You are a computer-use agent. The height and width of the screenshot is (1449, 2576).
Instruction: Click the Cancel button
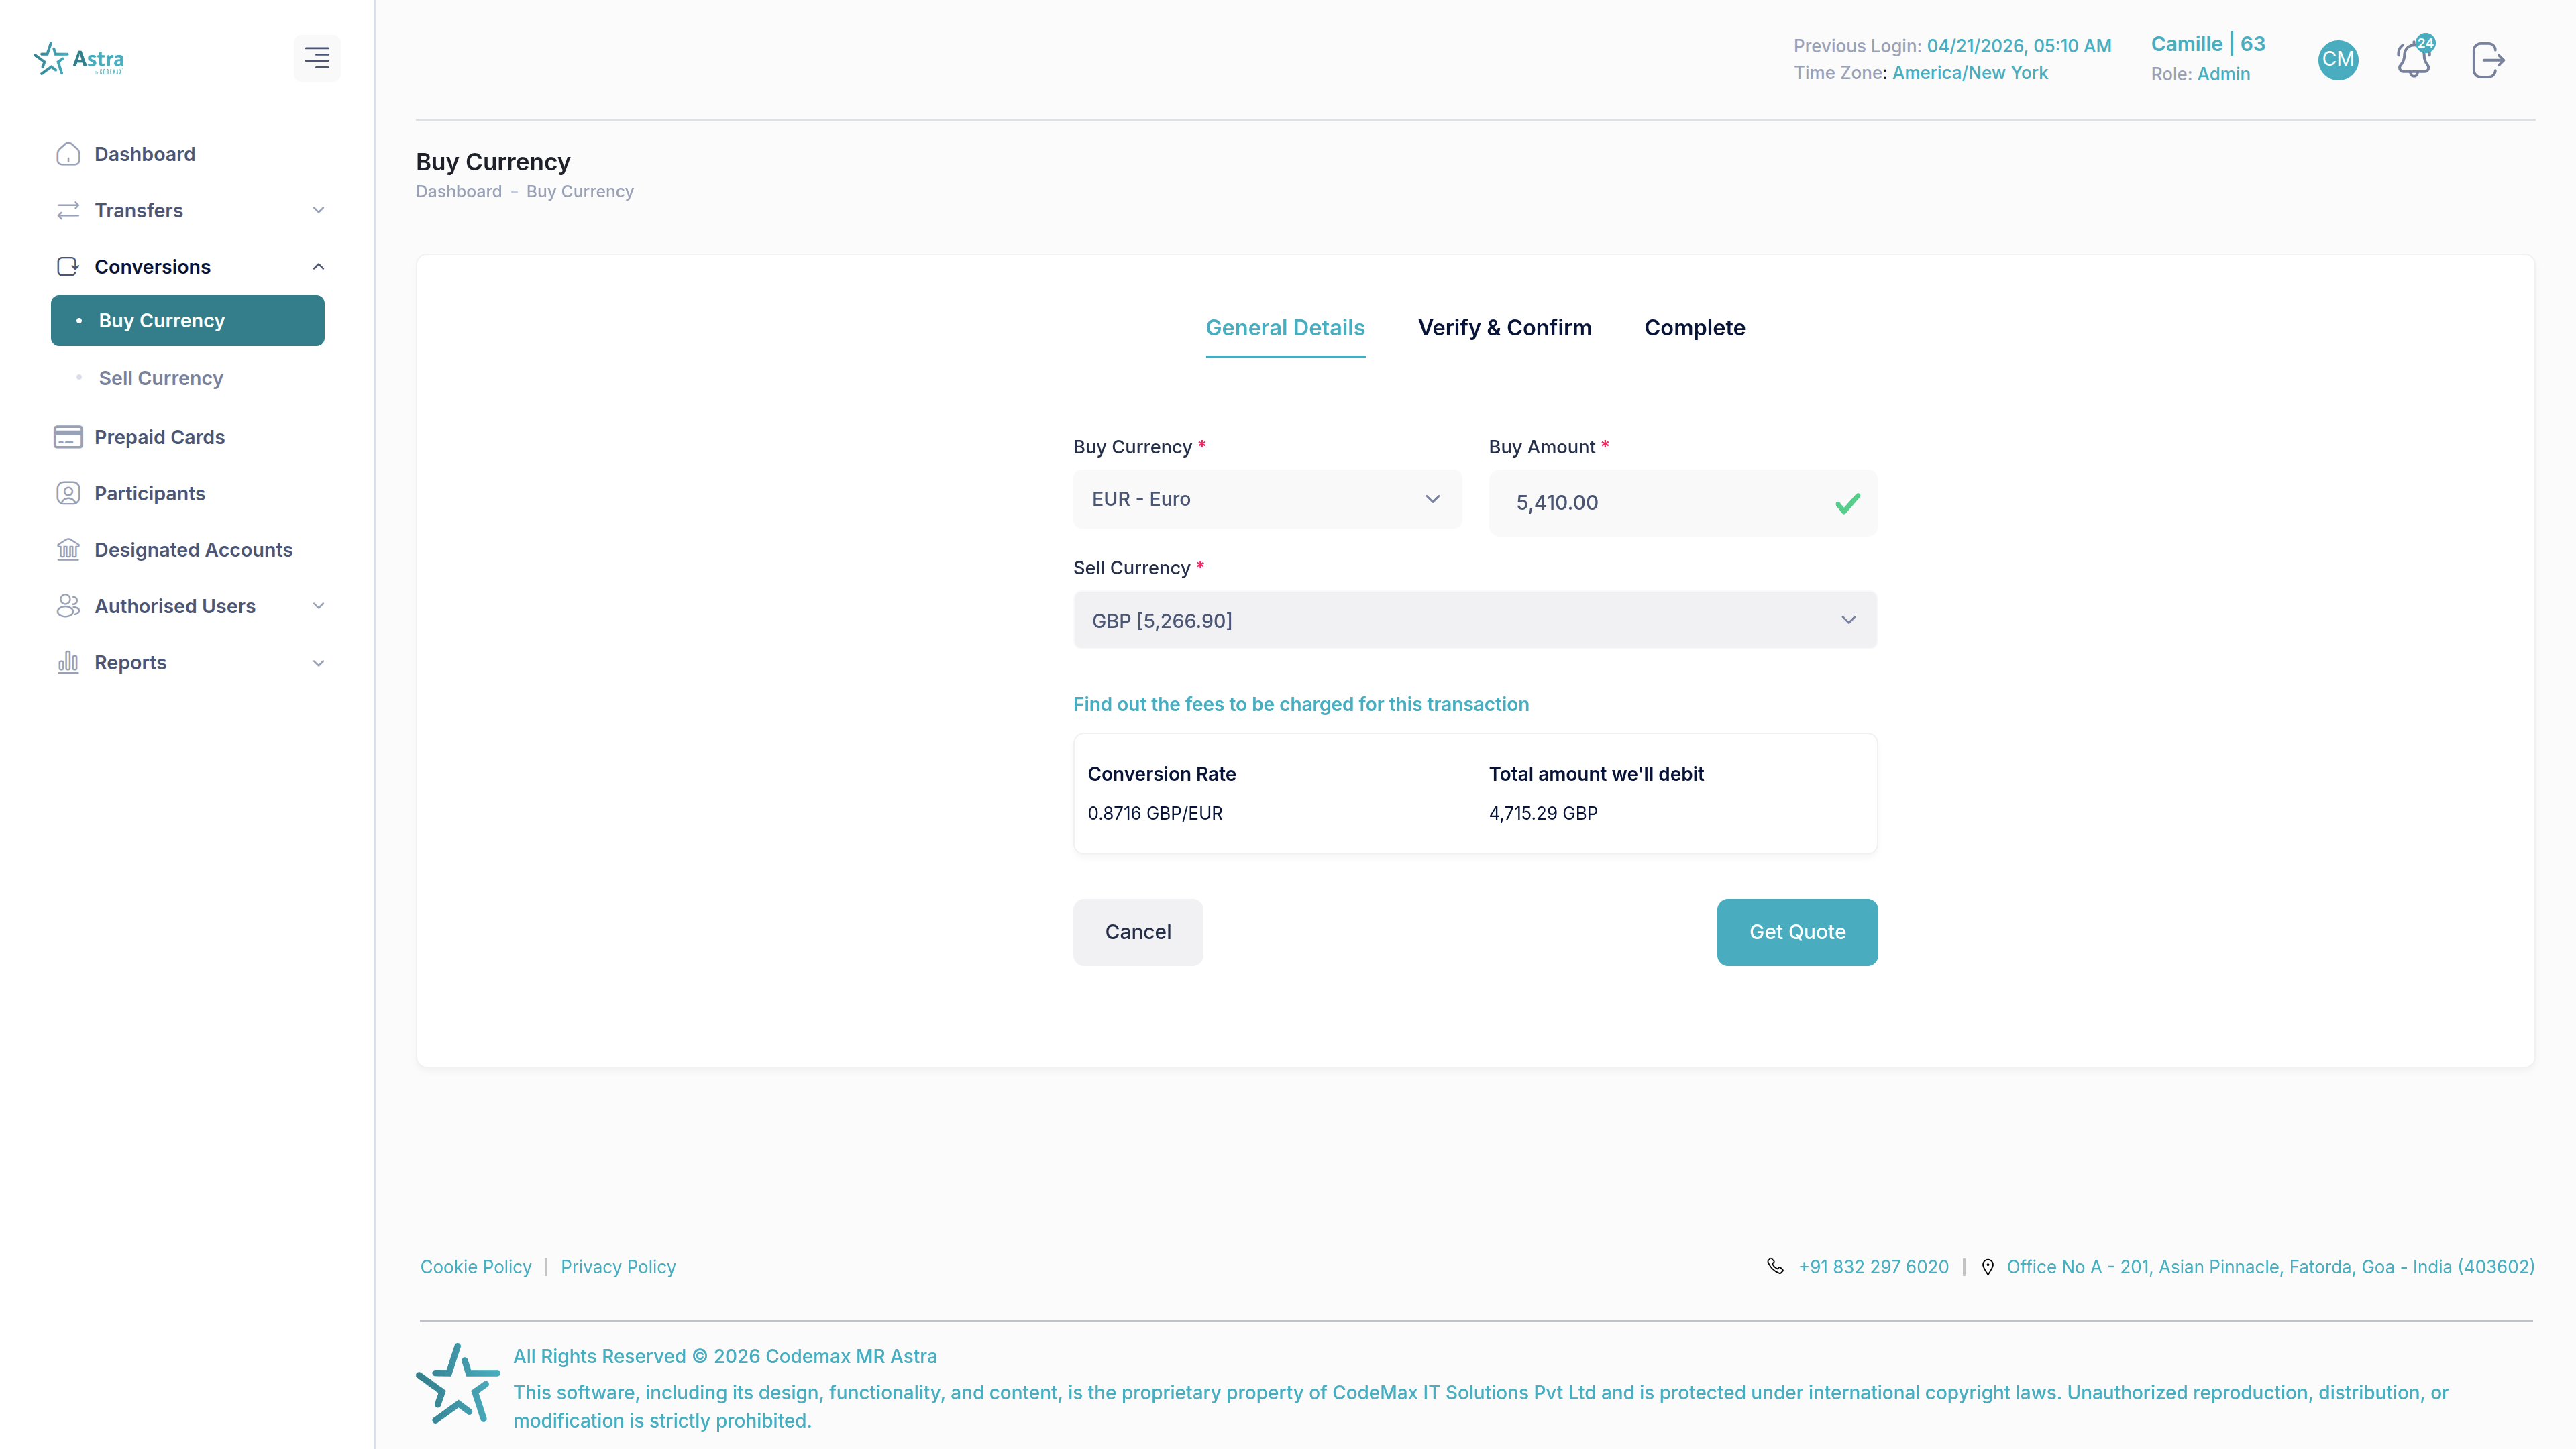tap(1138, 932)
